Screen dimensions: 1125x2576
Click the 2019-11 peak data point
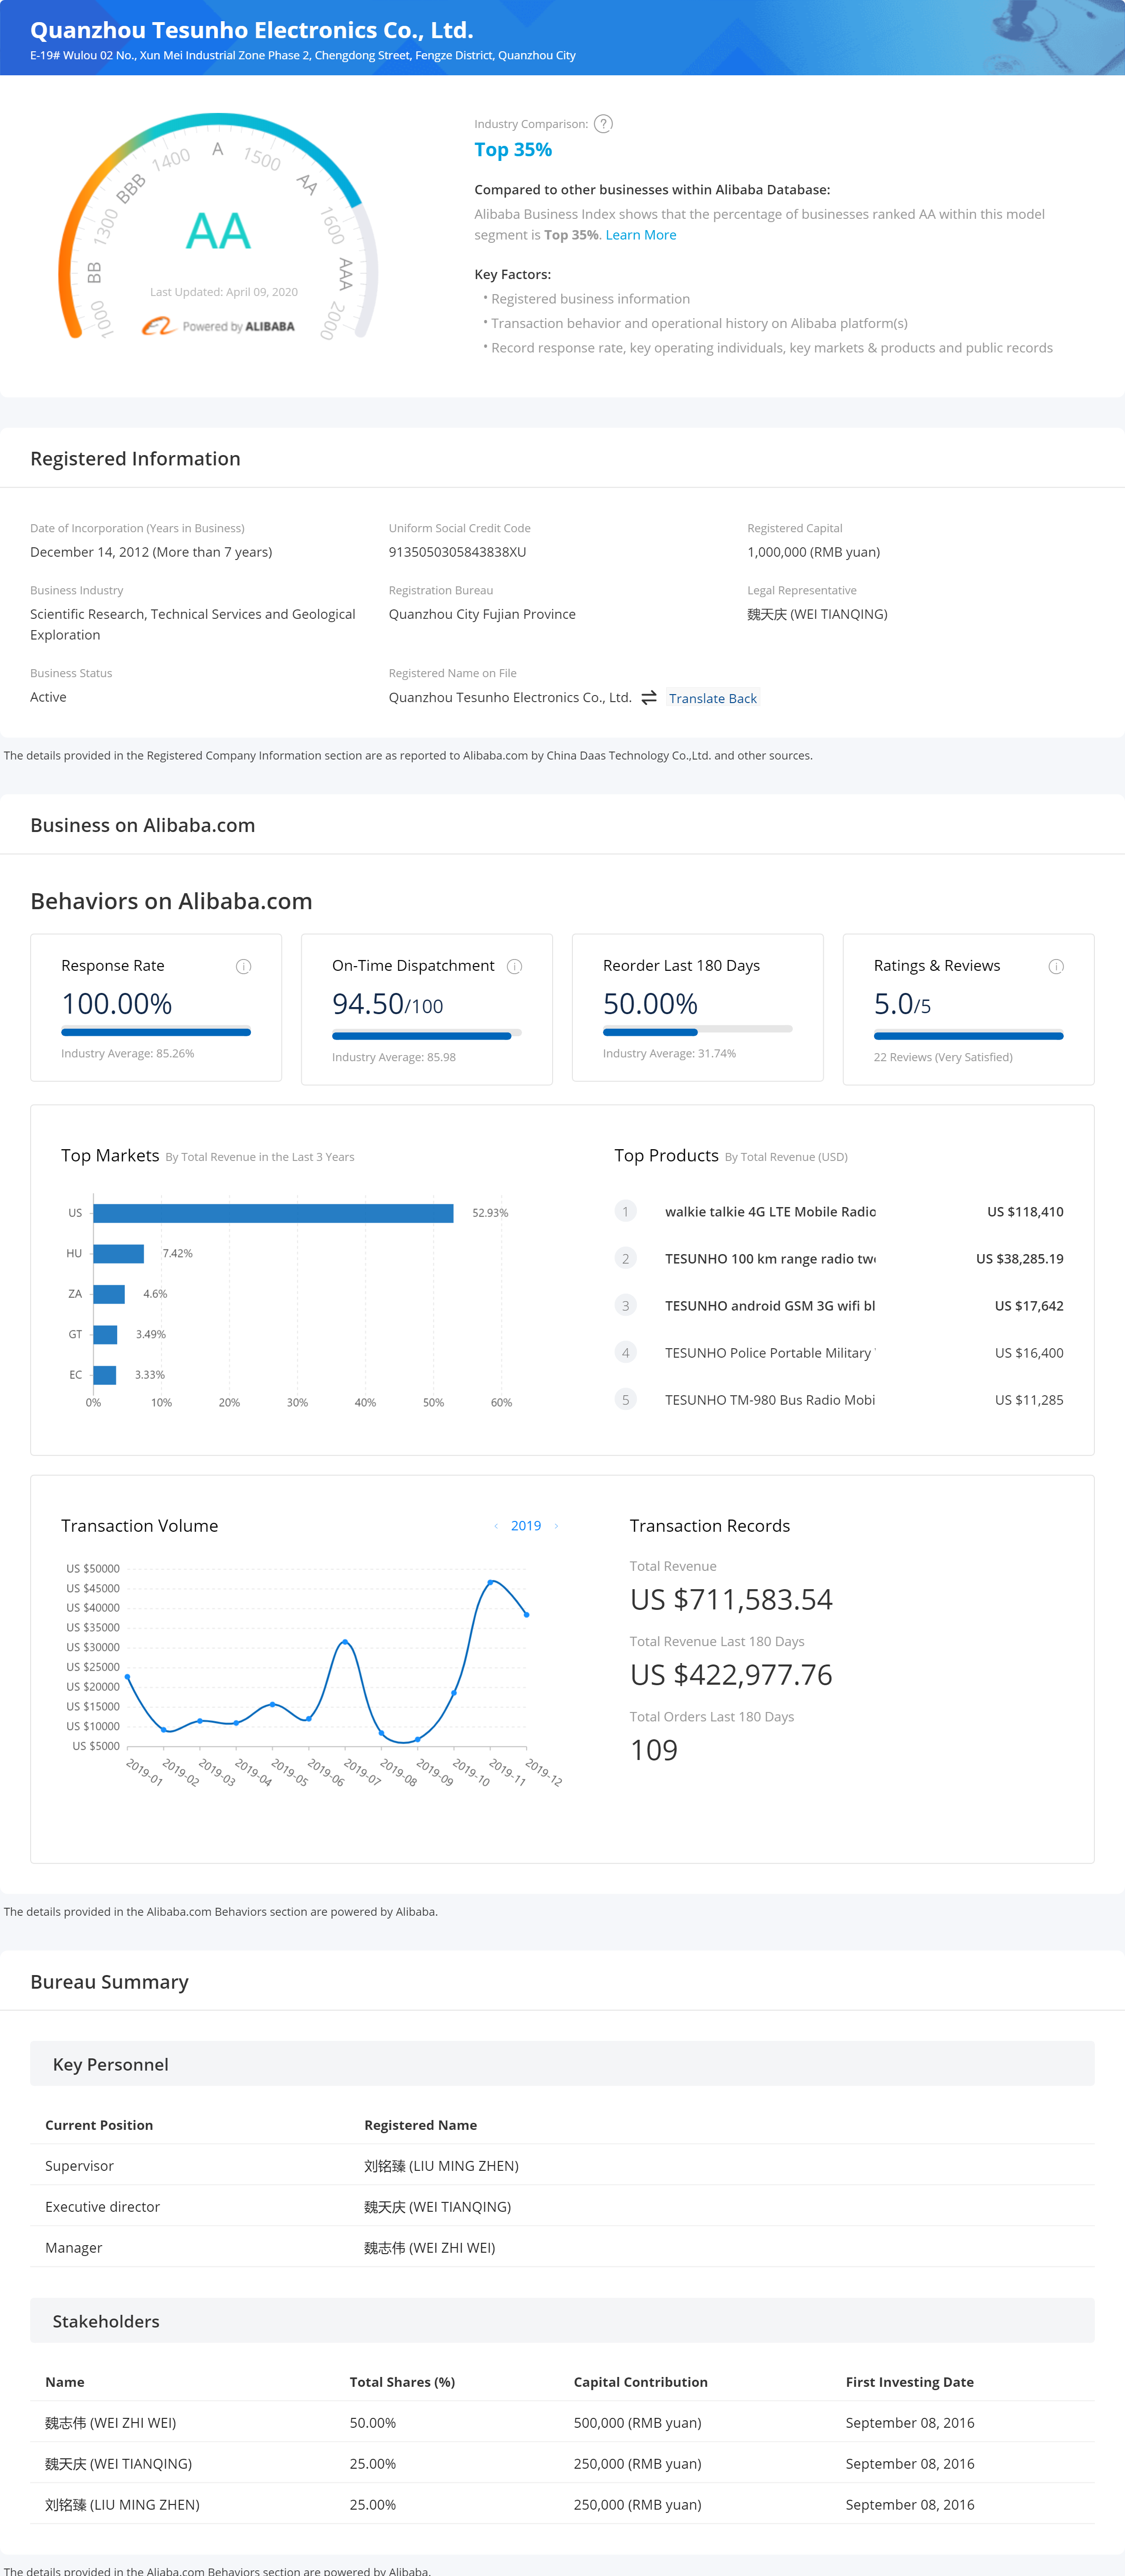(x=490, y=1582)
